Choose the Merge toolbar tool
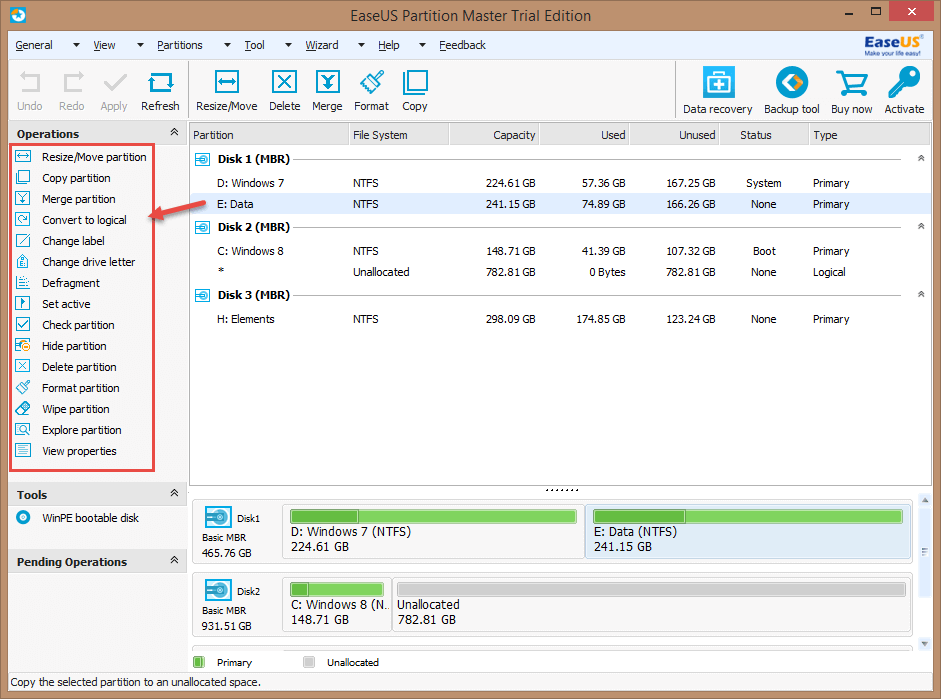The height and width of the screenshot is (699, 941). pyautogui.click(x=327, y=90)
